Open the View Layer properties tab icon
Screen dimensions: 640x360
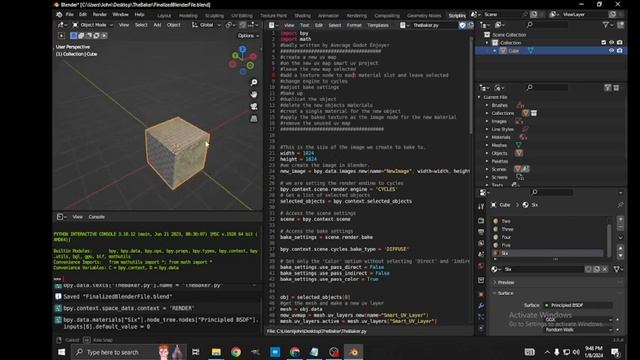click(x=481, y=243)
